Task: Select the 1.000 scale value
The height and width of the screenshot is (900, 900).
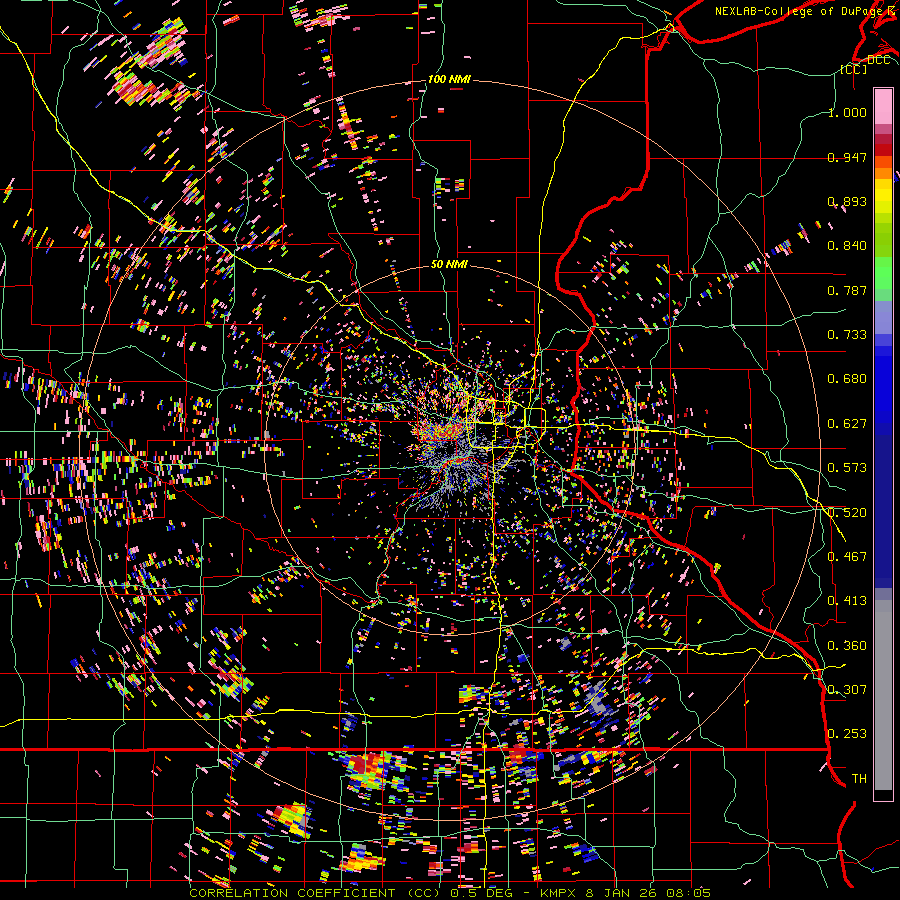Action: click(847, 112)
